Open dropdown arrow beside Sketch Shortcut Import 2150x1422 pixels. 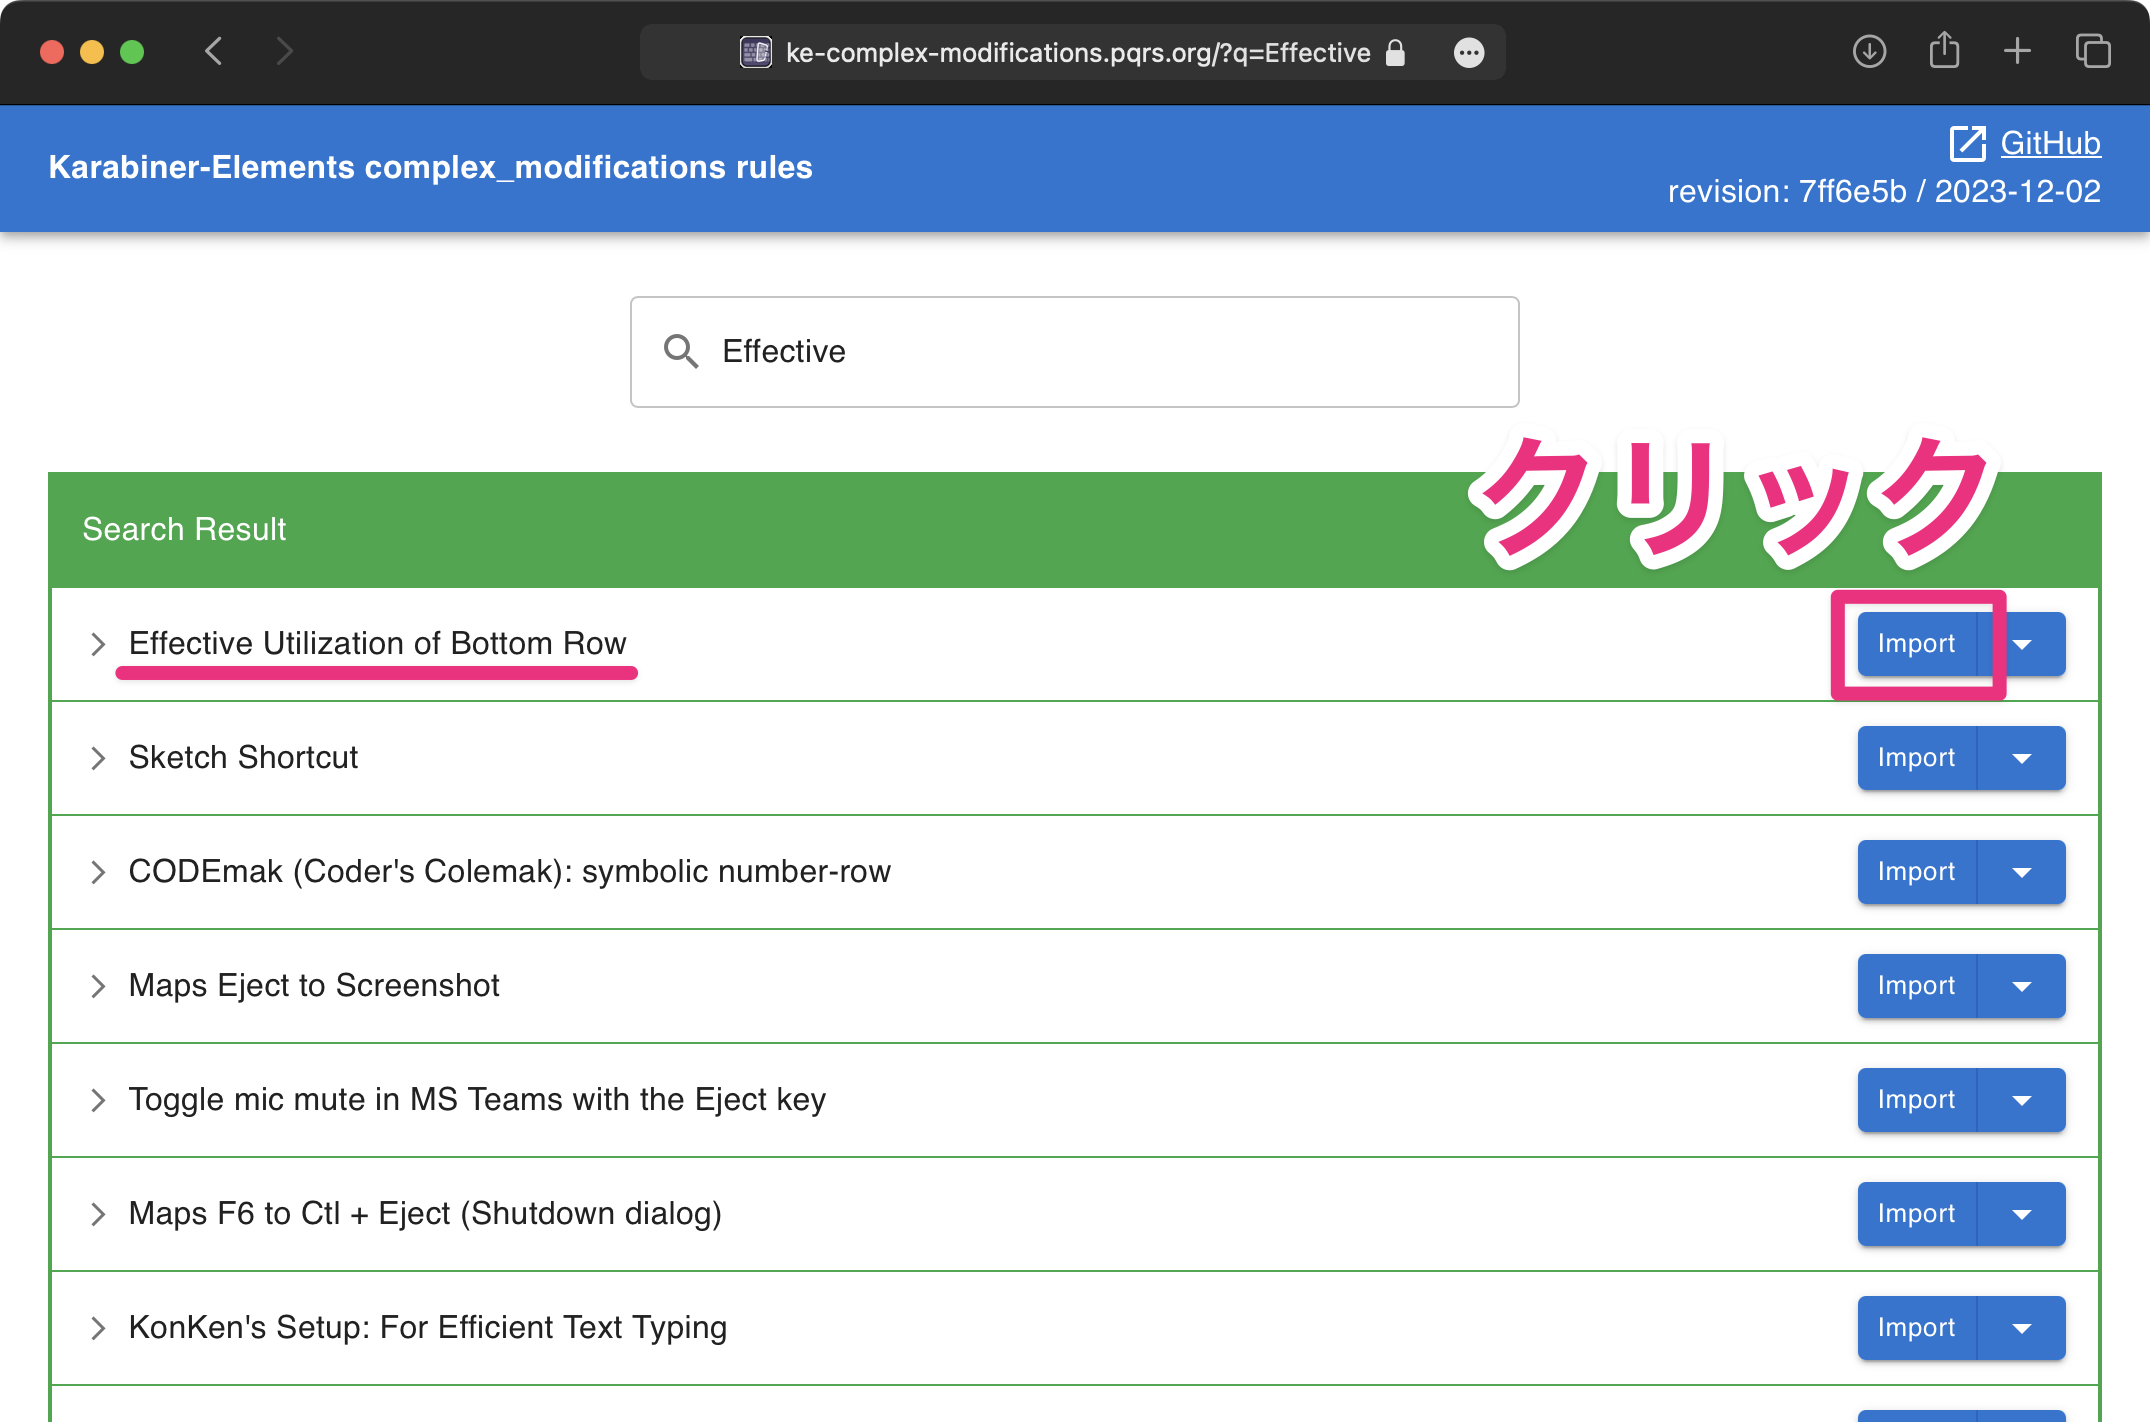pos(2022,758)
